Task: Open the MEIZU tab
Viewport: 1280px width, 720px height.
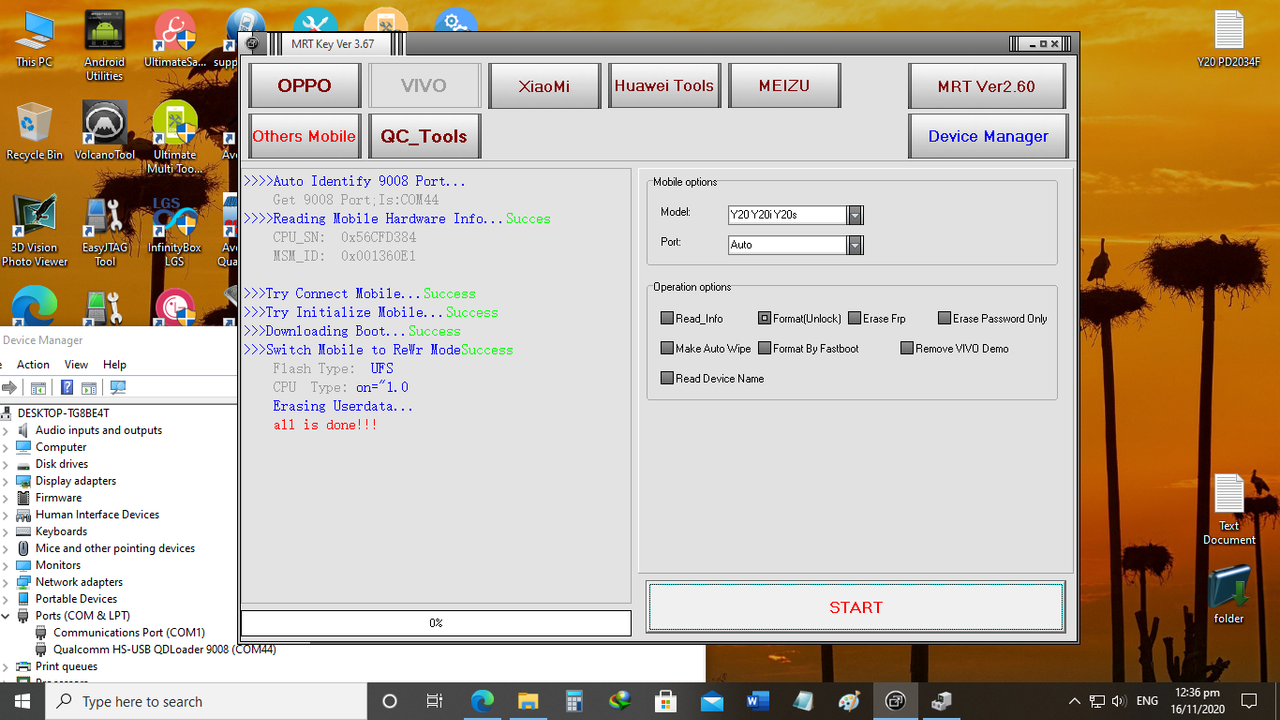Action: (785, 86)
